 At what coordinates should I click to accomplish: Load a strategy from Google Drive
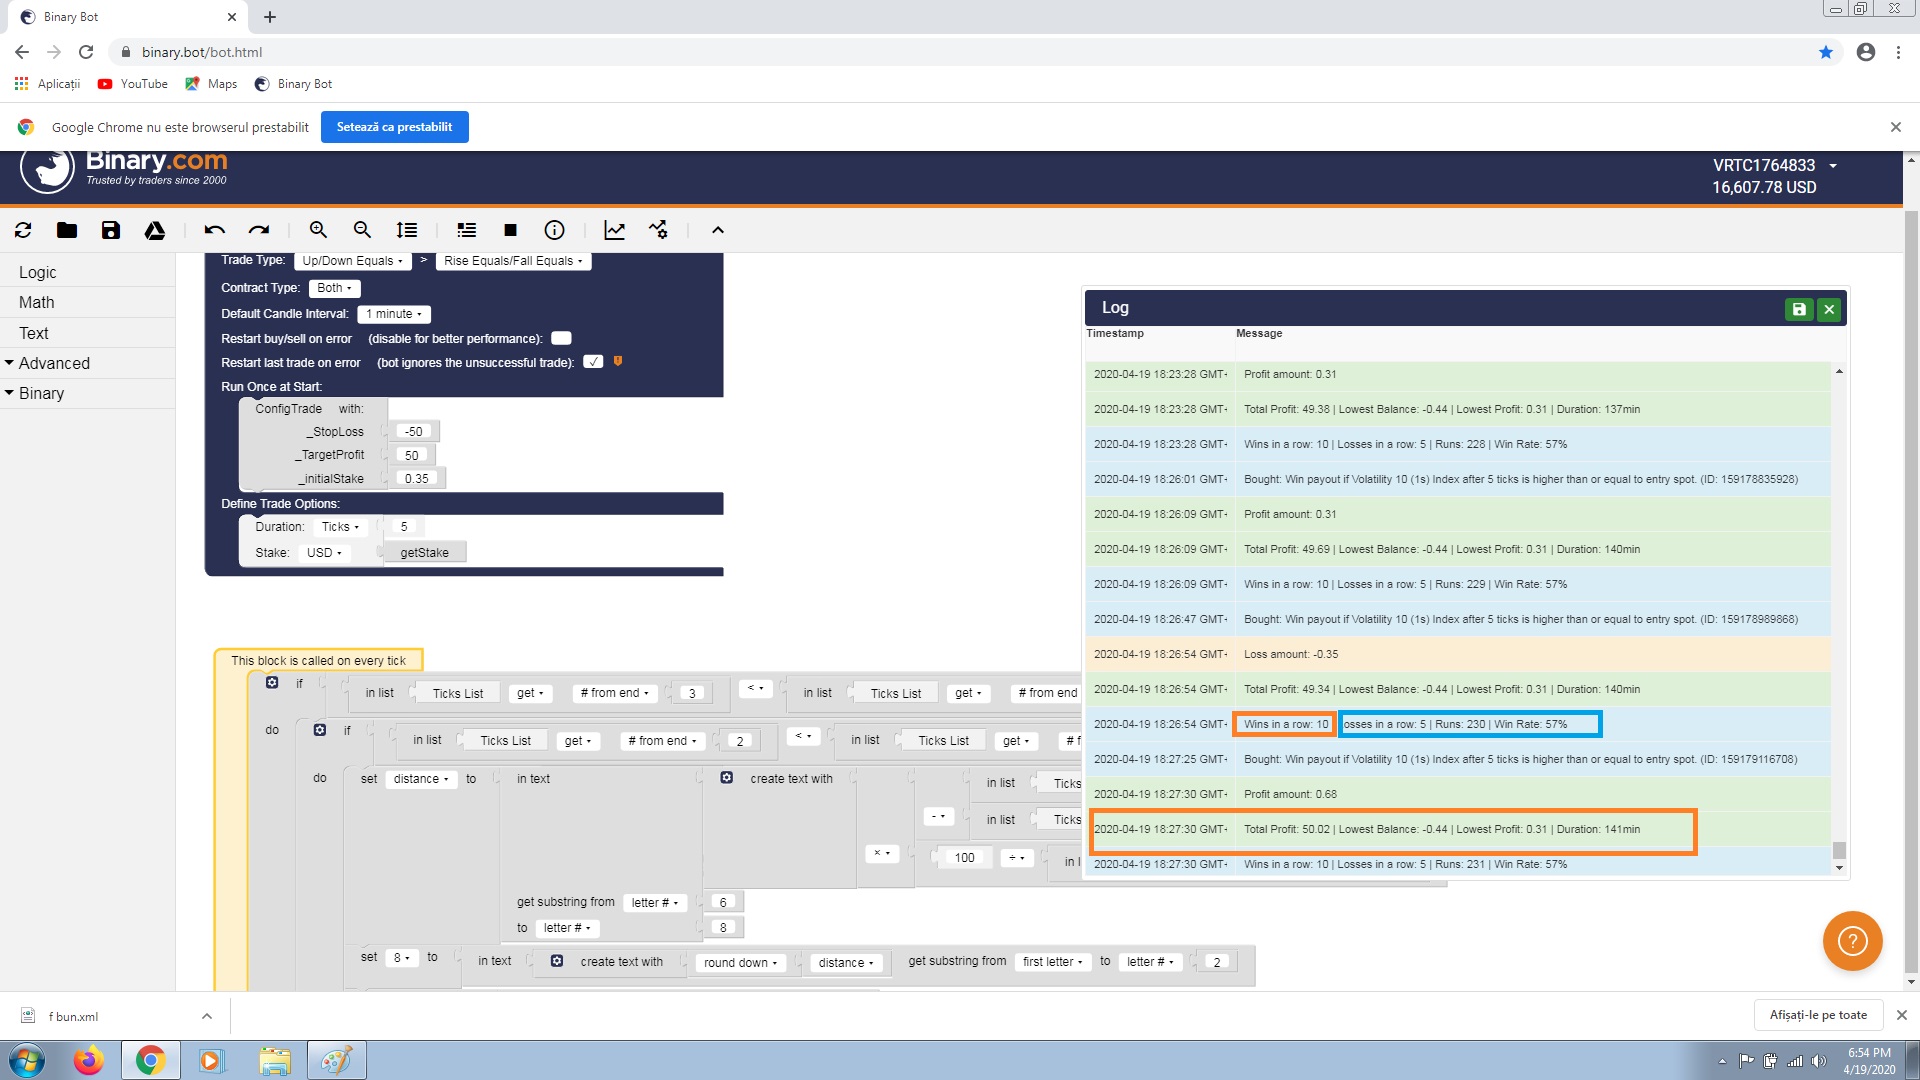(x=155, y=230)
